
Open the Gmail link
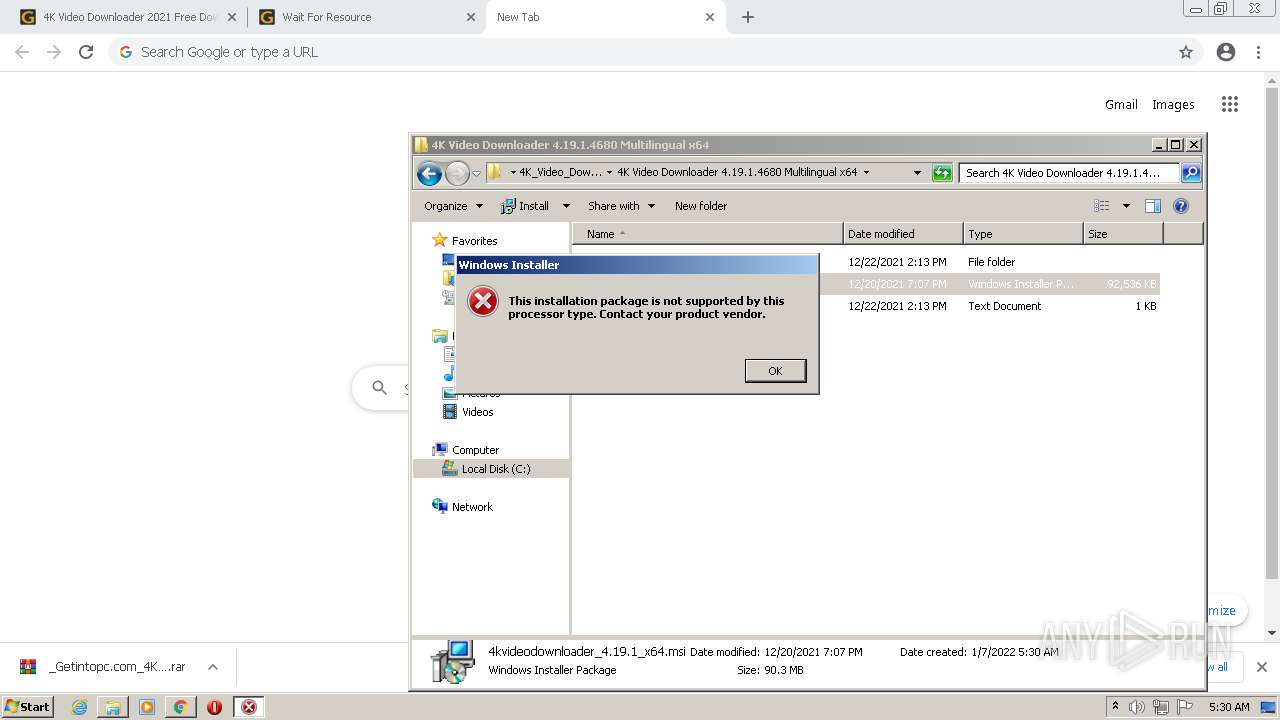(1121, 104)
